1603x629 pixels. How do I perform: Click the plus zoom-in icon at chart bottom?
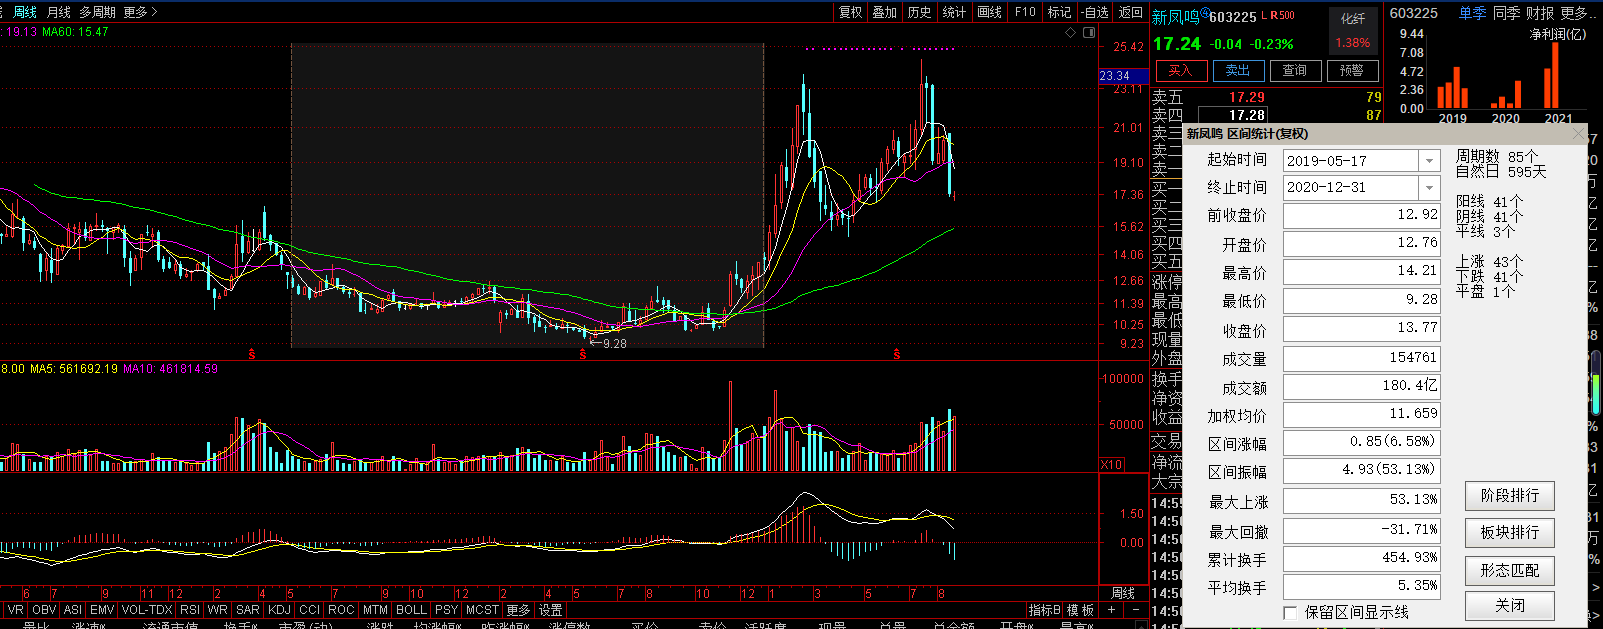click(x=1111, y=609)
